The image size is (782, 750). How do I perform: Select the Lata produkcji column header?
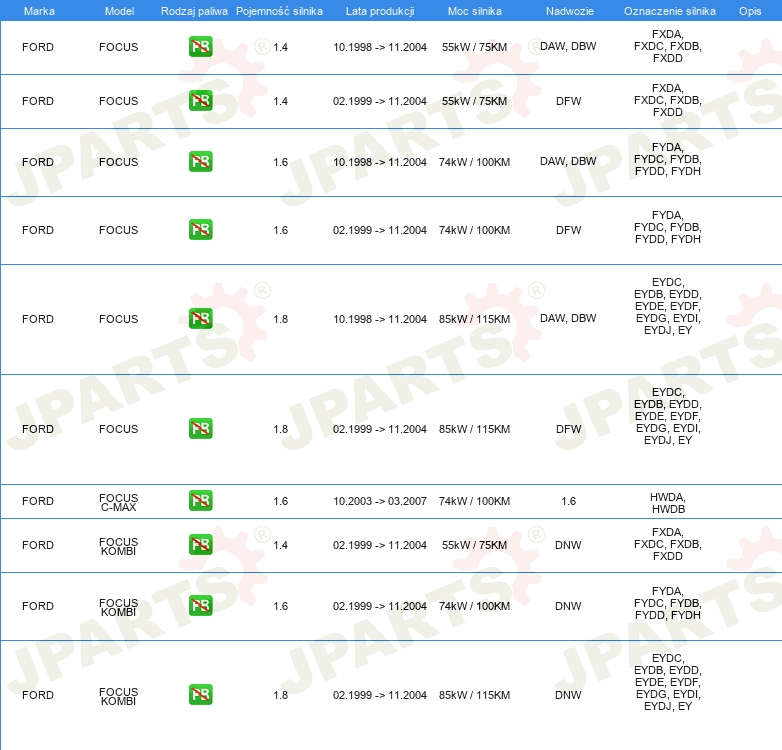point(380,11)
